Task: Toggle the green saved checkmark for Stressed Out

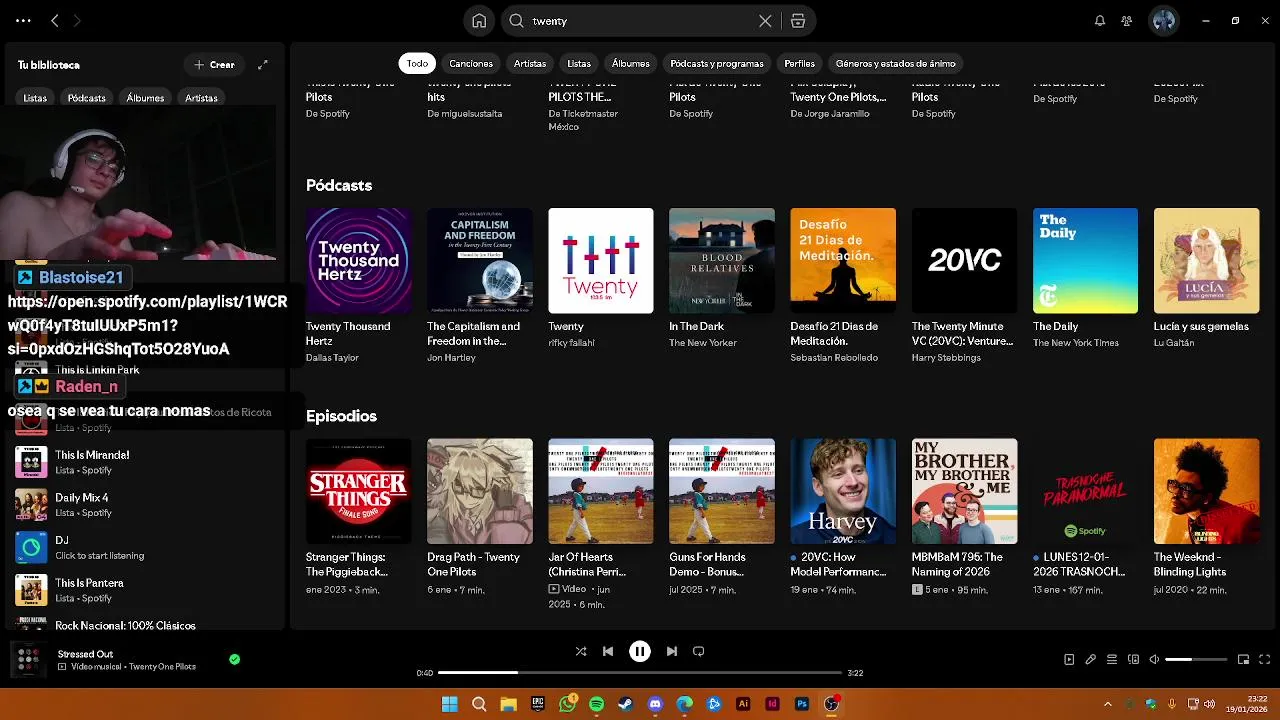Action: coord(234,660)
